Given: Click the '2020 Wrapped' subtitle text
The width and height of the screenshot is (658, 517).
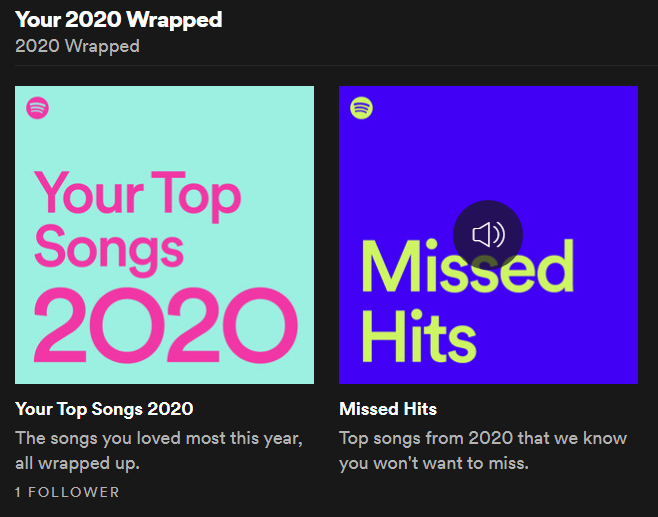Looking at the screenshot, I should tap(77, 46).
